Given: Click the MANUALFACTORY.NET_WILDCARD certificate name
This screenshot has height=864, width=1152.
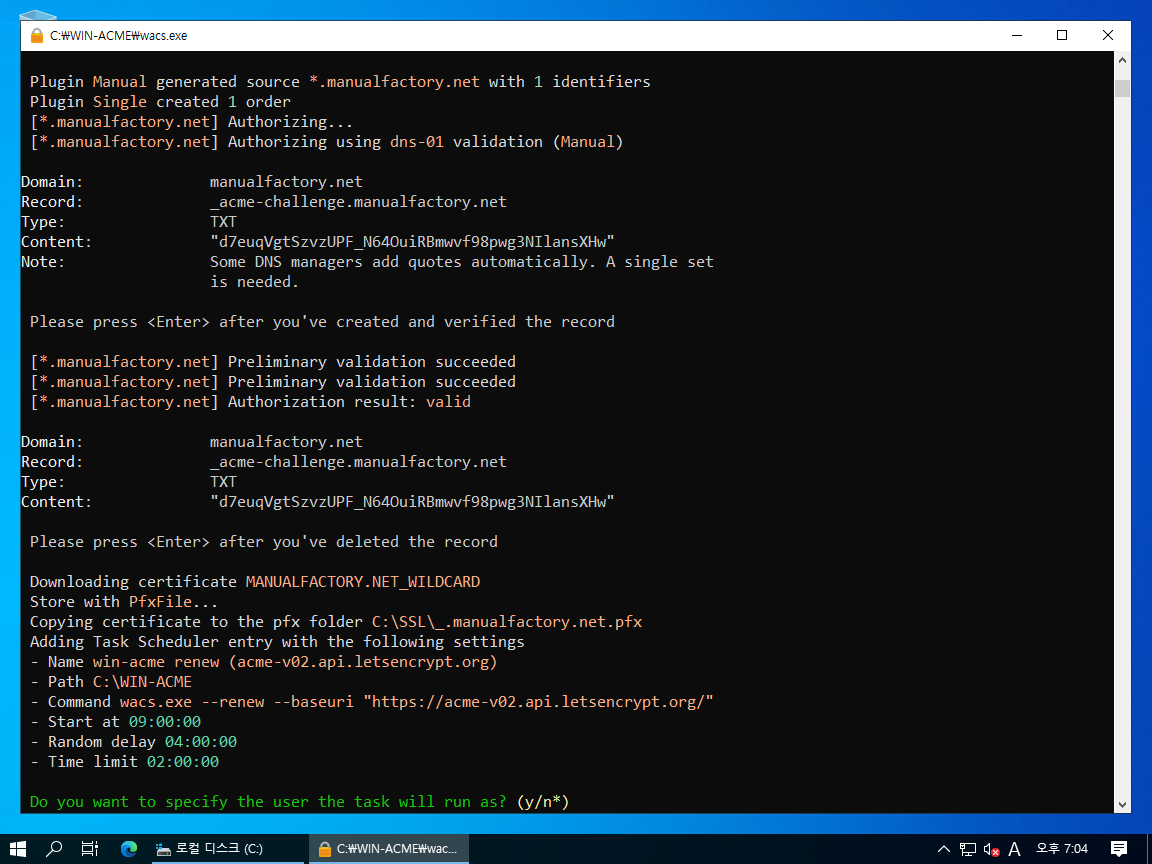Looking at the screenshot, I should (x=362, y=582).
